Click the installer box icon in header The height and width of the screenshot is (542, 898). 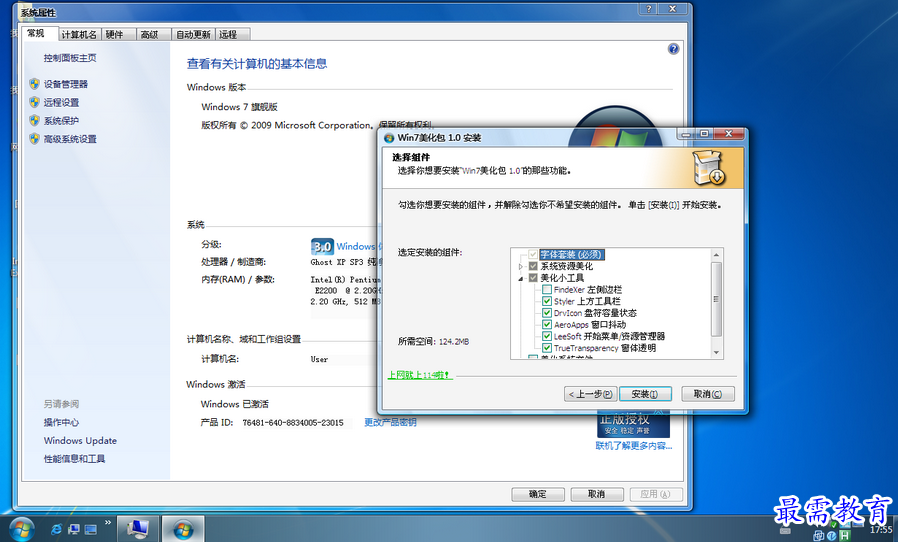pyautogui.click(x=709, y=168)
